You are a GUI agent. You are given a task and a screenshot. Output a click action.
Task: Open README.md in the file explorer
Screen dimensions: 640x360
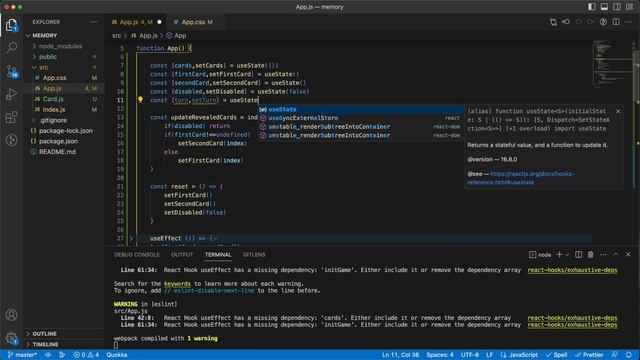coord(57,152)
